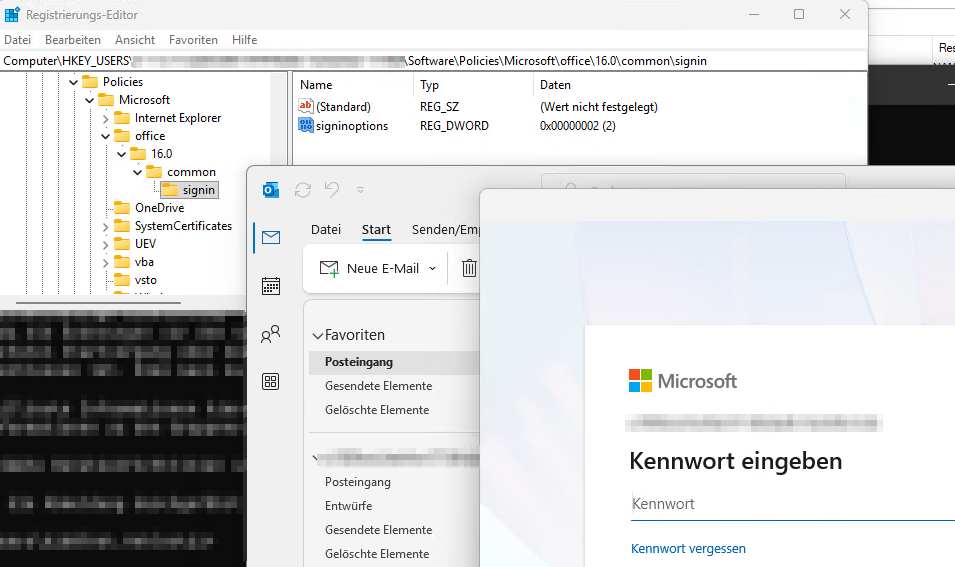Open the Ansicht menu
This screenshot has width=955, height=567.
(135, 40)
